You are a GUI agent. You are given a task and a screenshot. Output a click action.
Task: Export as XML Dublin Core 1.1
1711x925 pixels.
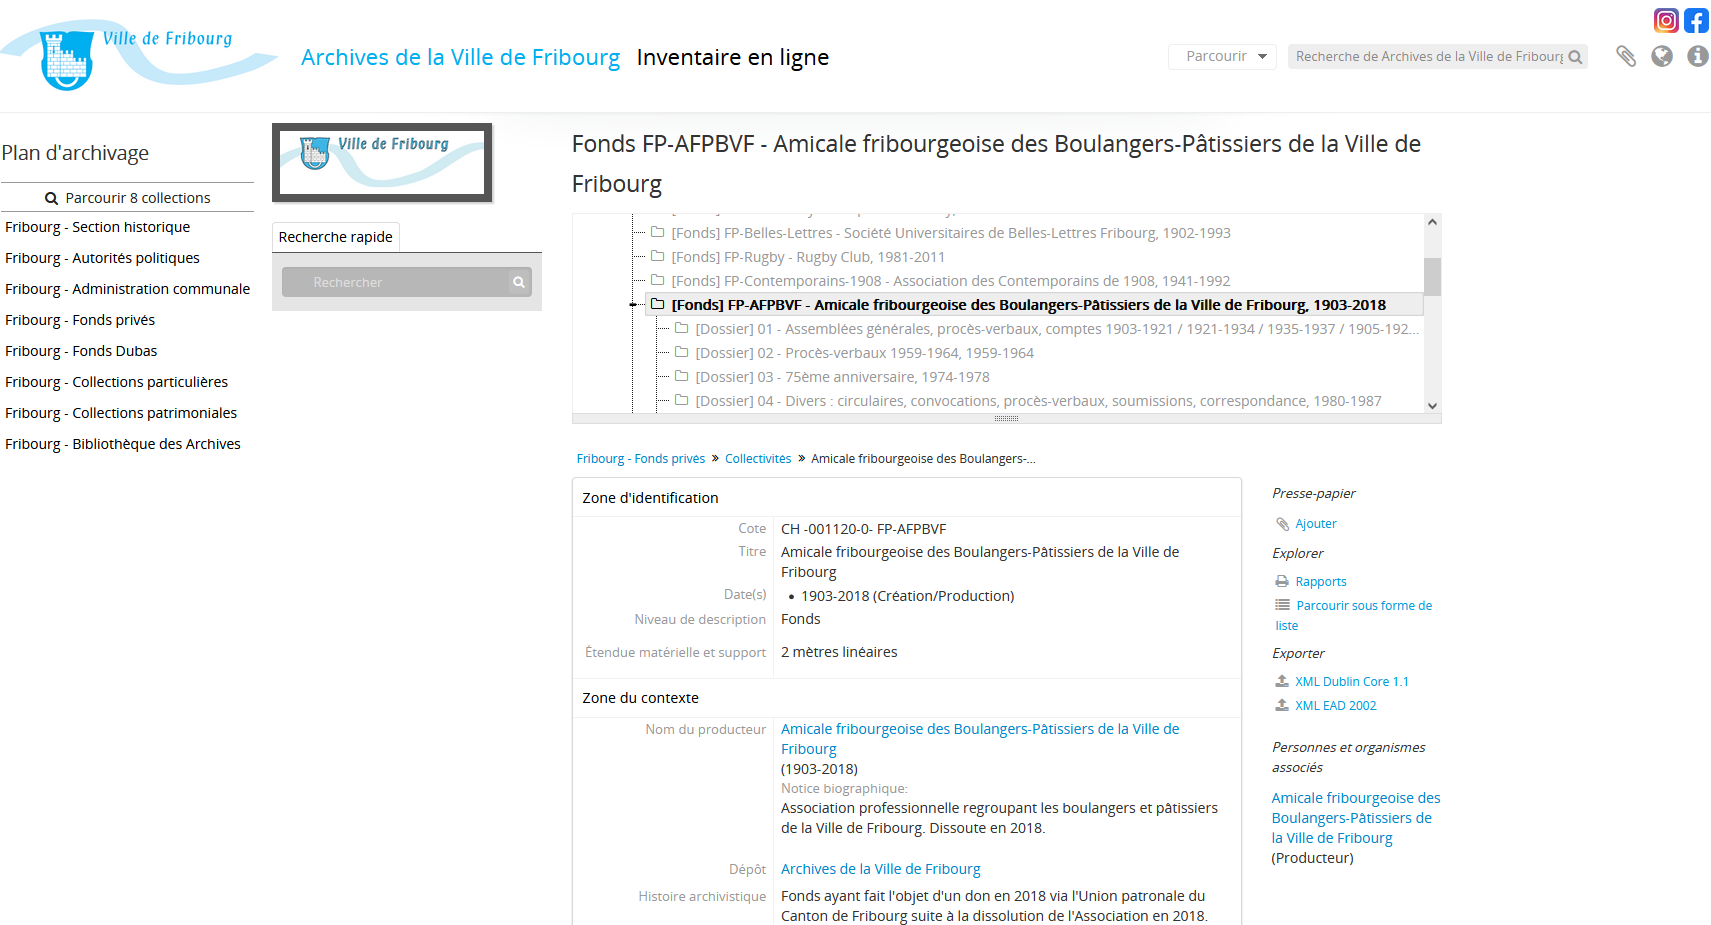(1351, 682)
